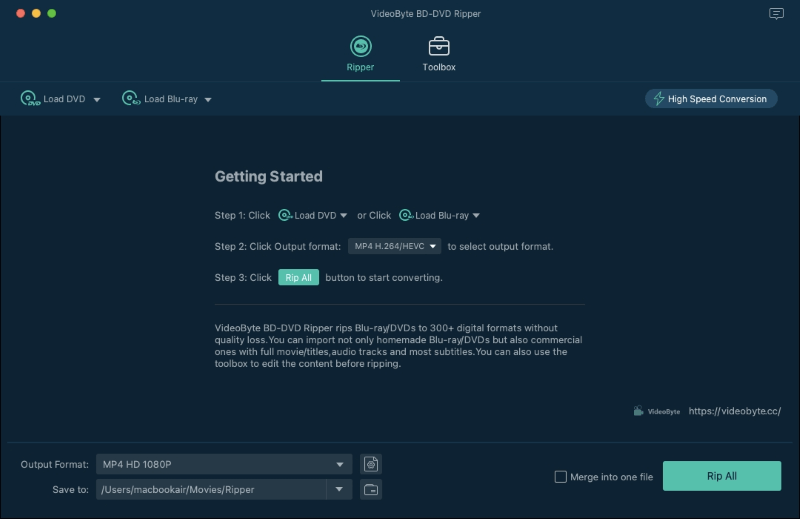Toggle High Speed Conversion

point(711,99)
